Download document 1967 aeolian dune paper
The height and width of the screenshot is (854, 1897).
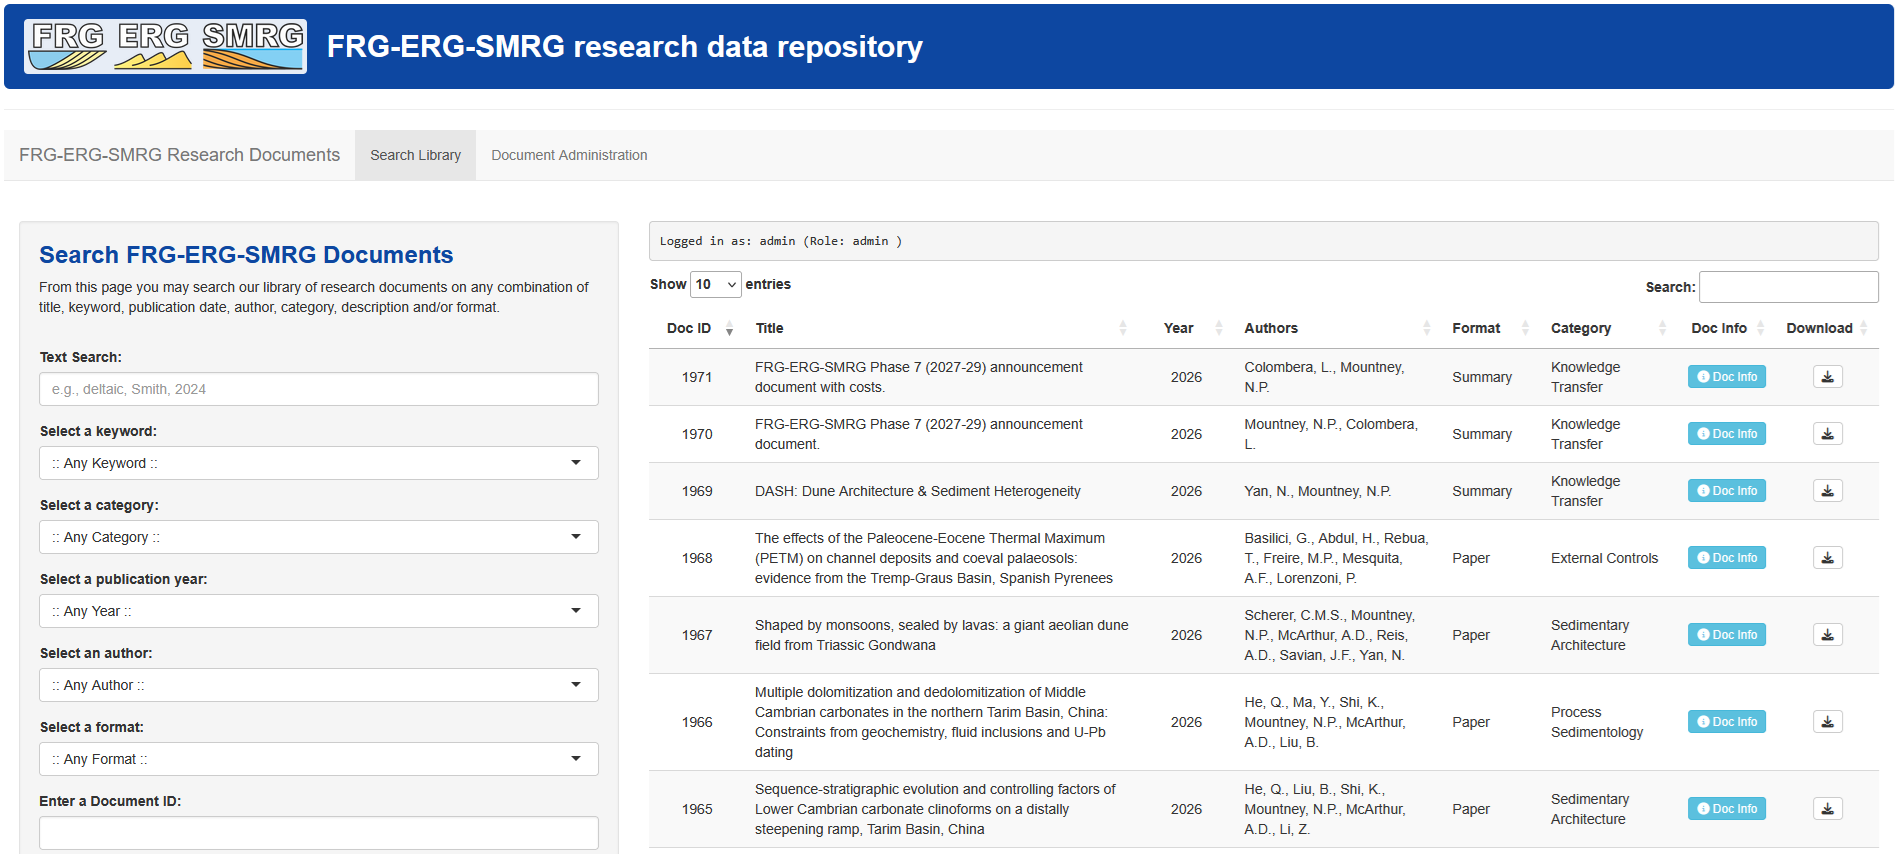1827,635
